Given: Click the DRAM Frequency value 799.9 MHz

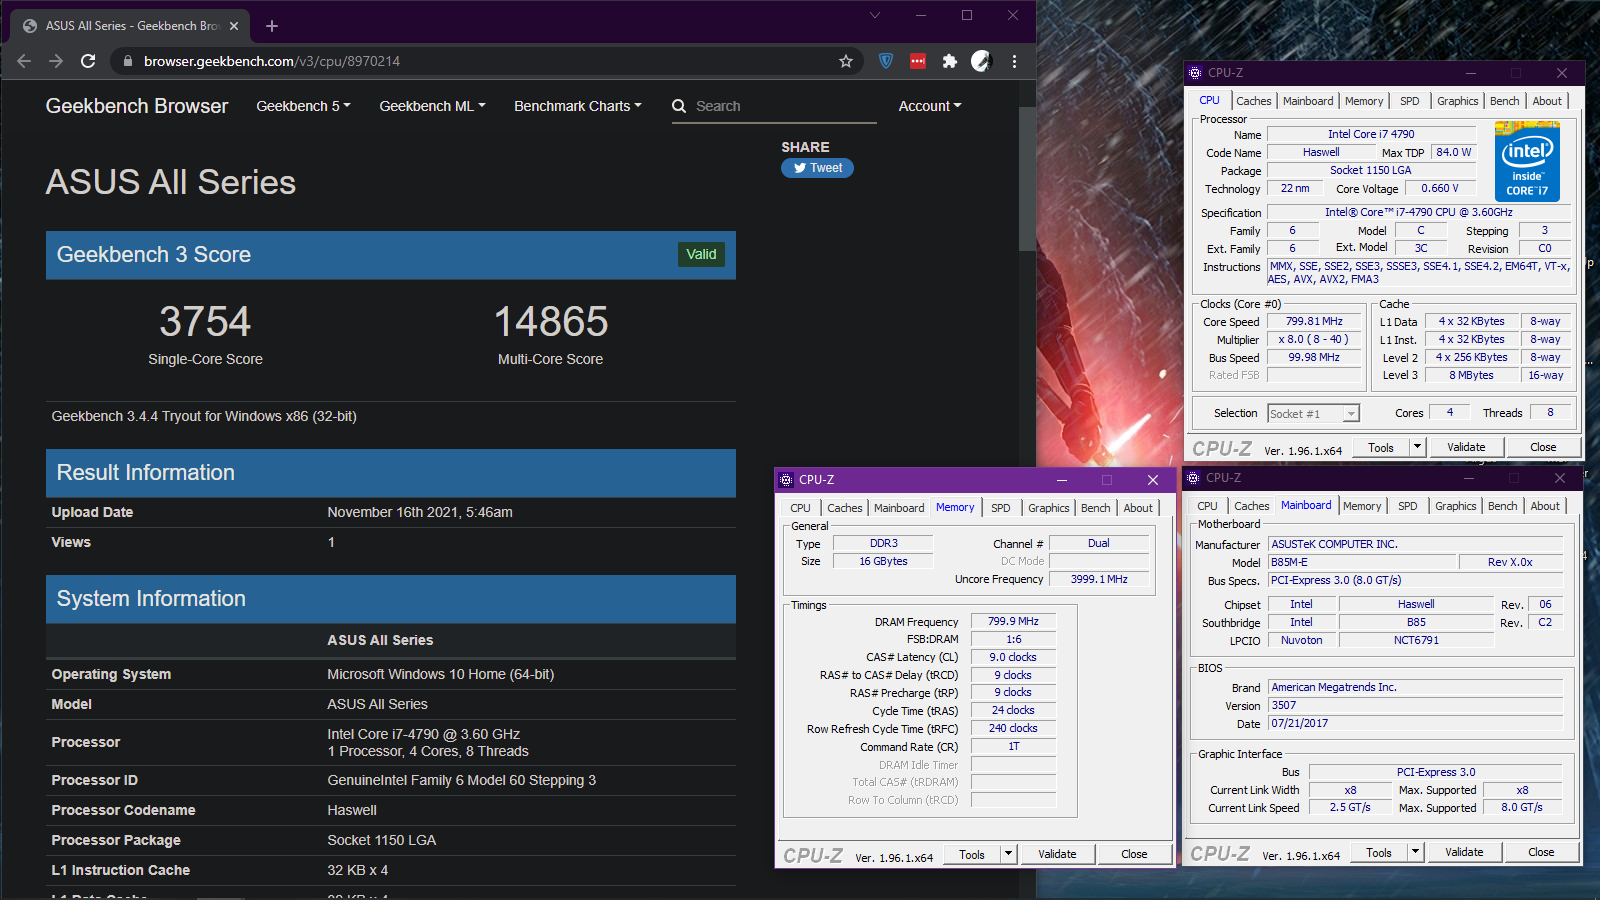Looking at the screenshot, I should point(1013,621).
